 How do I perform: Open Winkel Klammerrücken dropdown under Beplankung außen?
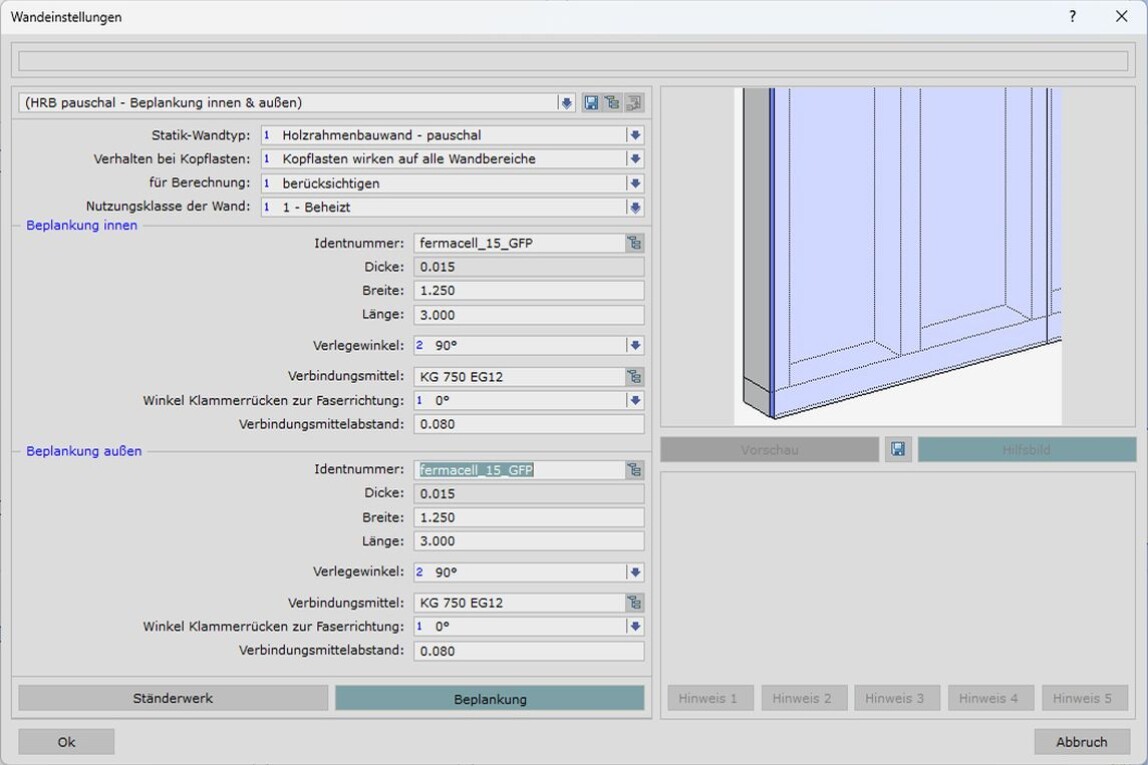click(x=635, y=627)
